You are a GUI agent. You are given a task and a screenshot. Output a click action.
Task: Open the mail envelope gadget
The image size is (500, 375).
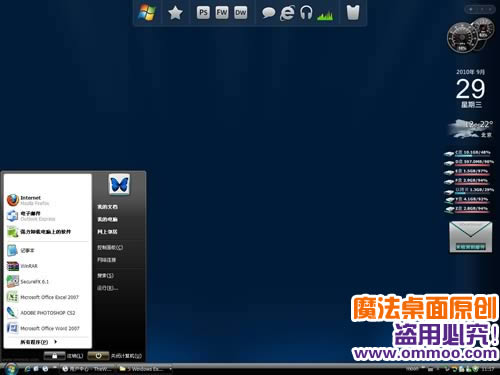click(x=470, y=237)
